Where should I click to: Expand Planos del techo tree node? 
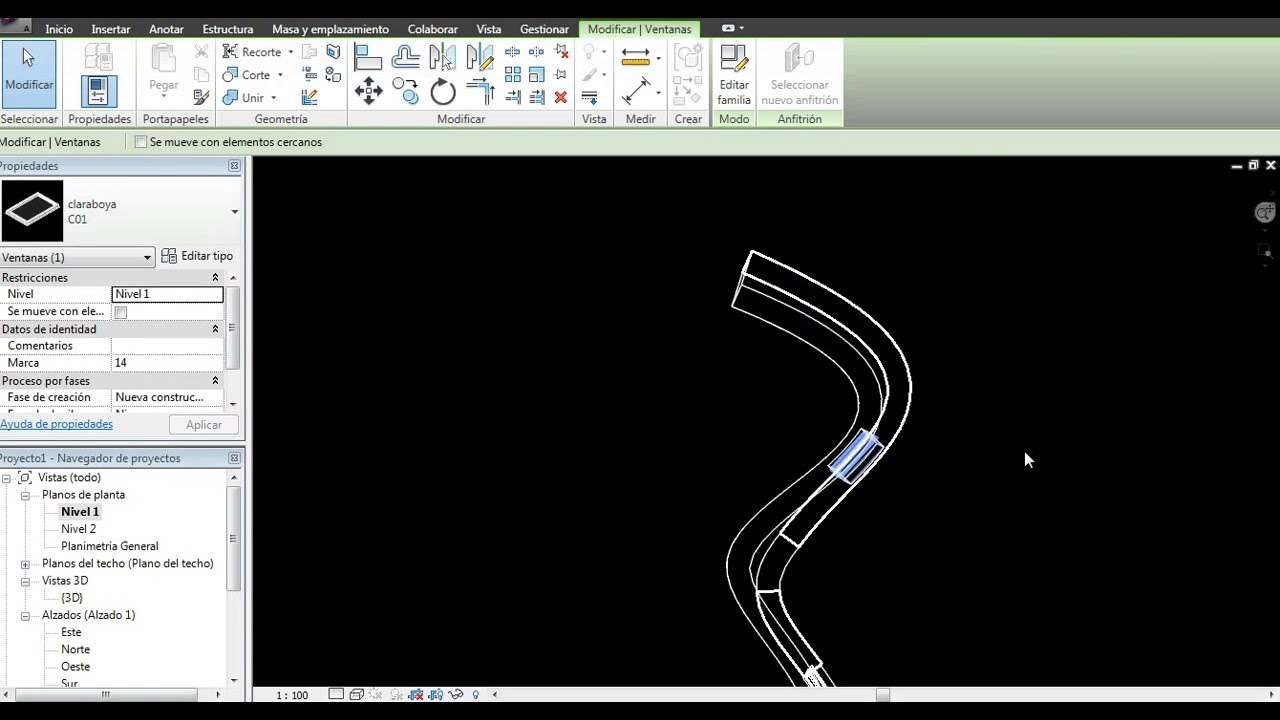tap(25, 564)
